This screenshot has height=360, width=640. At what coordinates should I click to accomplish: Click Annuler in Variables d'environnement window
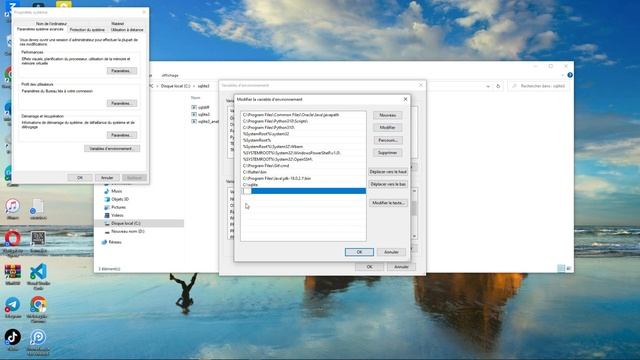401,267
